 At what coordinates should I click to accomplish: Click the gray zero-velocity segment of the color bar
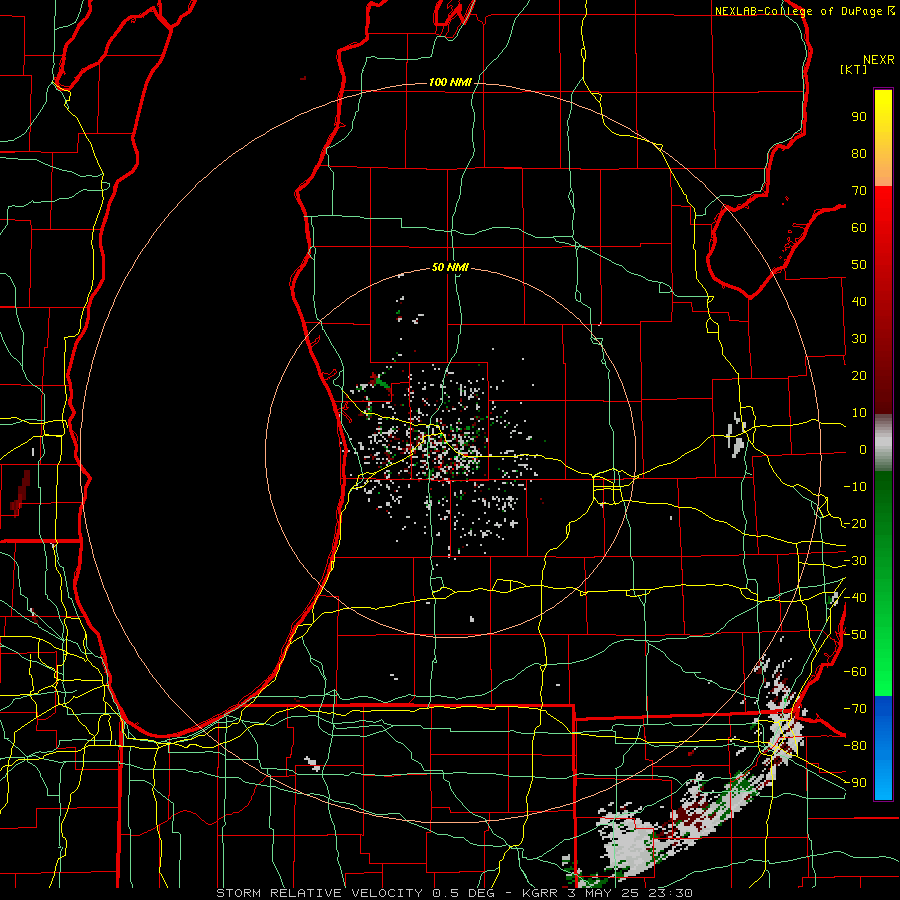point(883,443)
